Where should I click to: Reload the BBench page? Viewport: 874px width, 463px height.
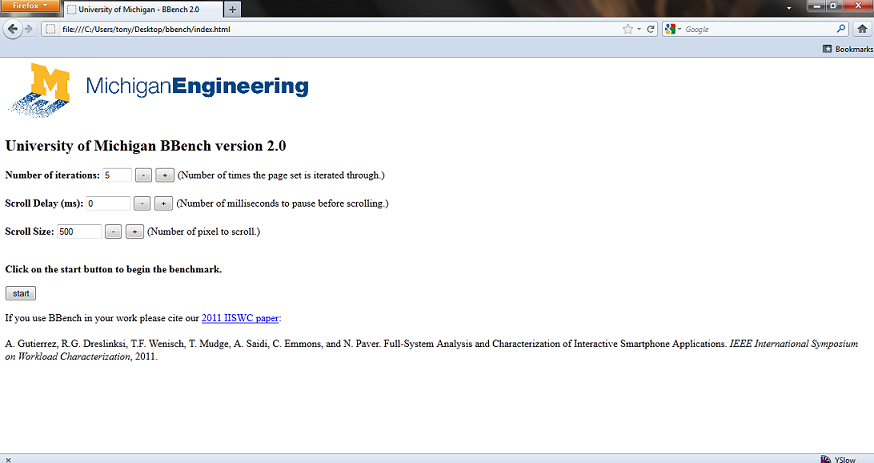tap(651, 29)
